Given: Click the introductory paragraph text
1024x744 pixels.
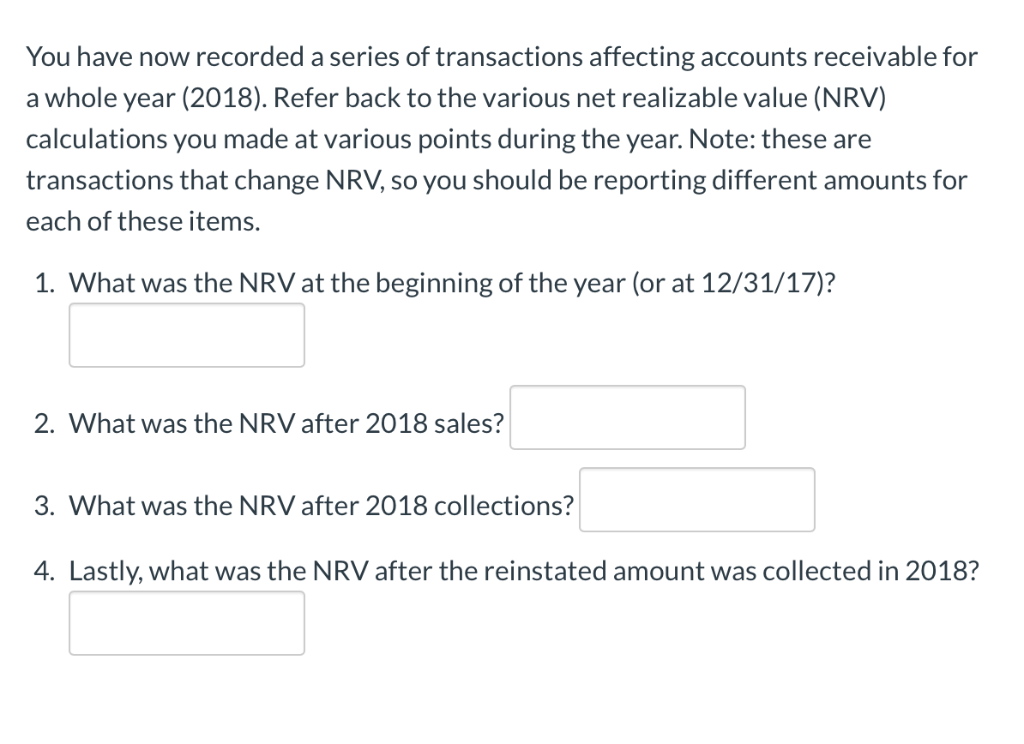Looking at the screenshot, I should pos(500,140).
